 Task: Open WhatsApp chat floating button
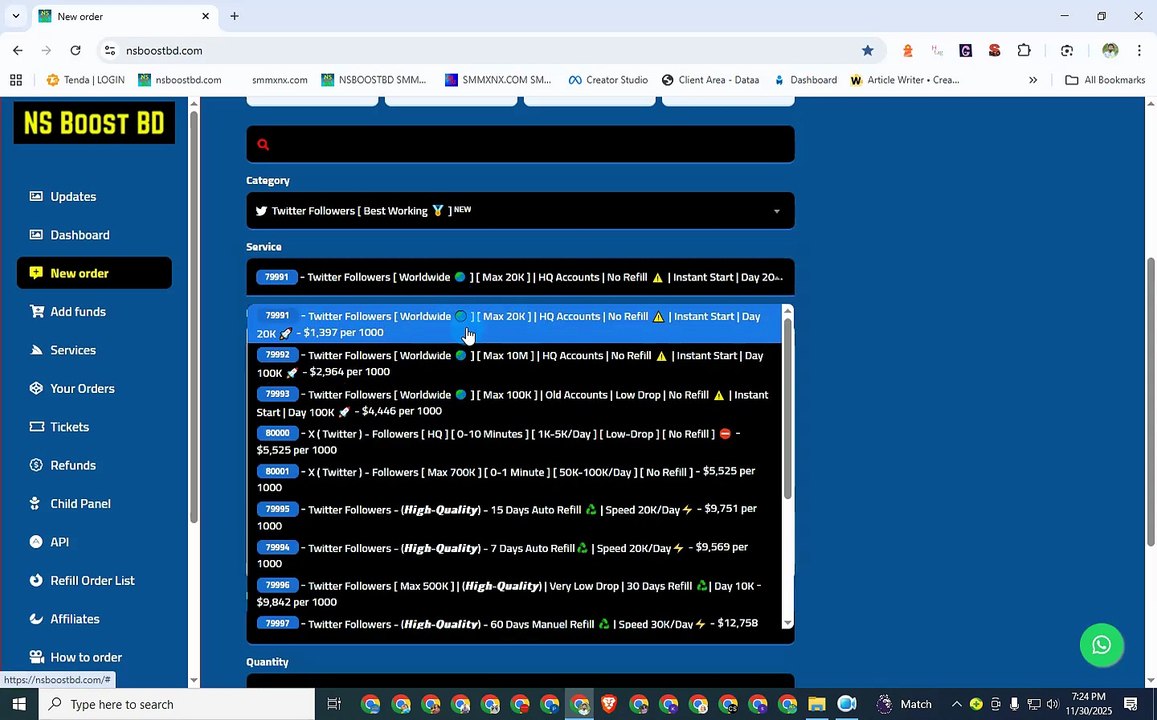click(1101, 645)
